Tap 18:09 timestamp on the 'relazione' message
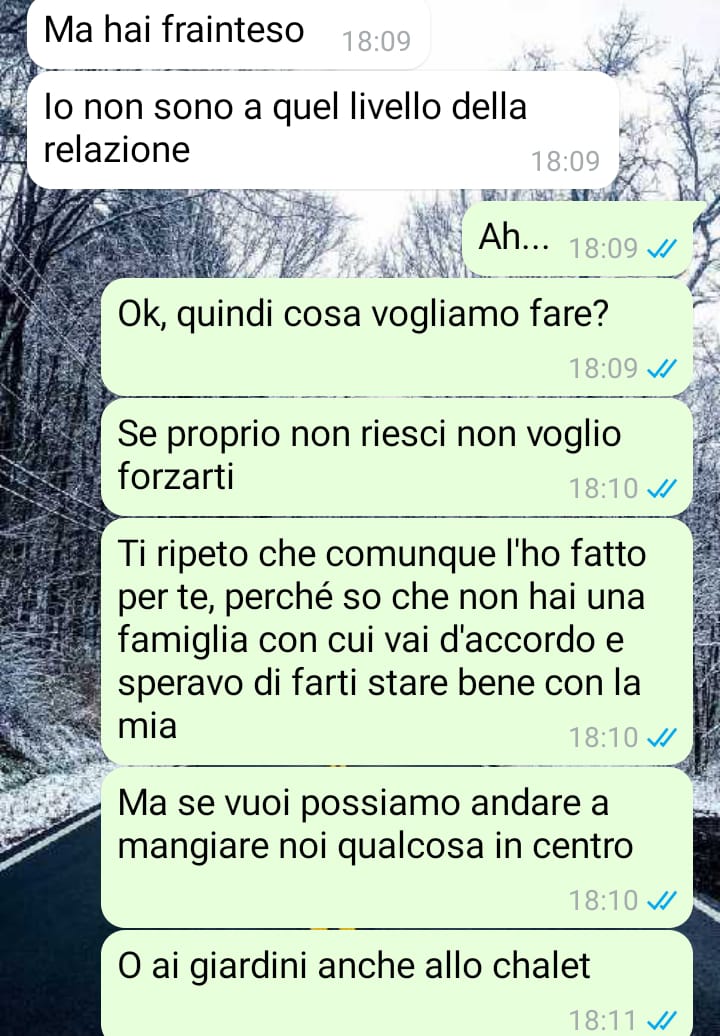This screenshot has height=1036, width=720. [565, 161]
